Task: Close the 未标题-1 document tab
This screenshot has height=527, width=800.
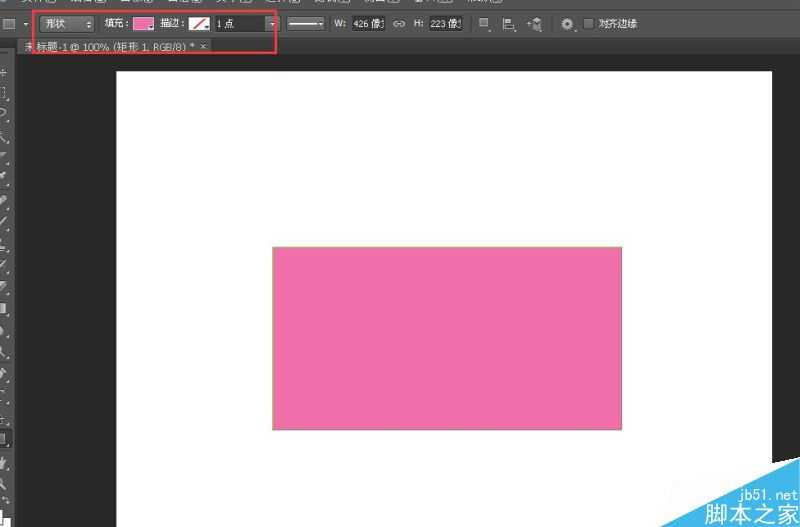Action: (x=203, y=47)
